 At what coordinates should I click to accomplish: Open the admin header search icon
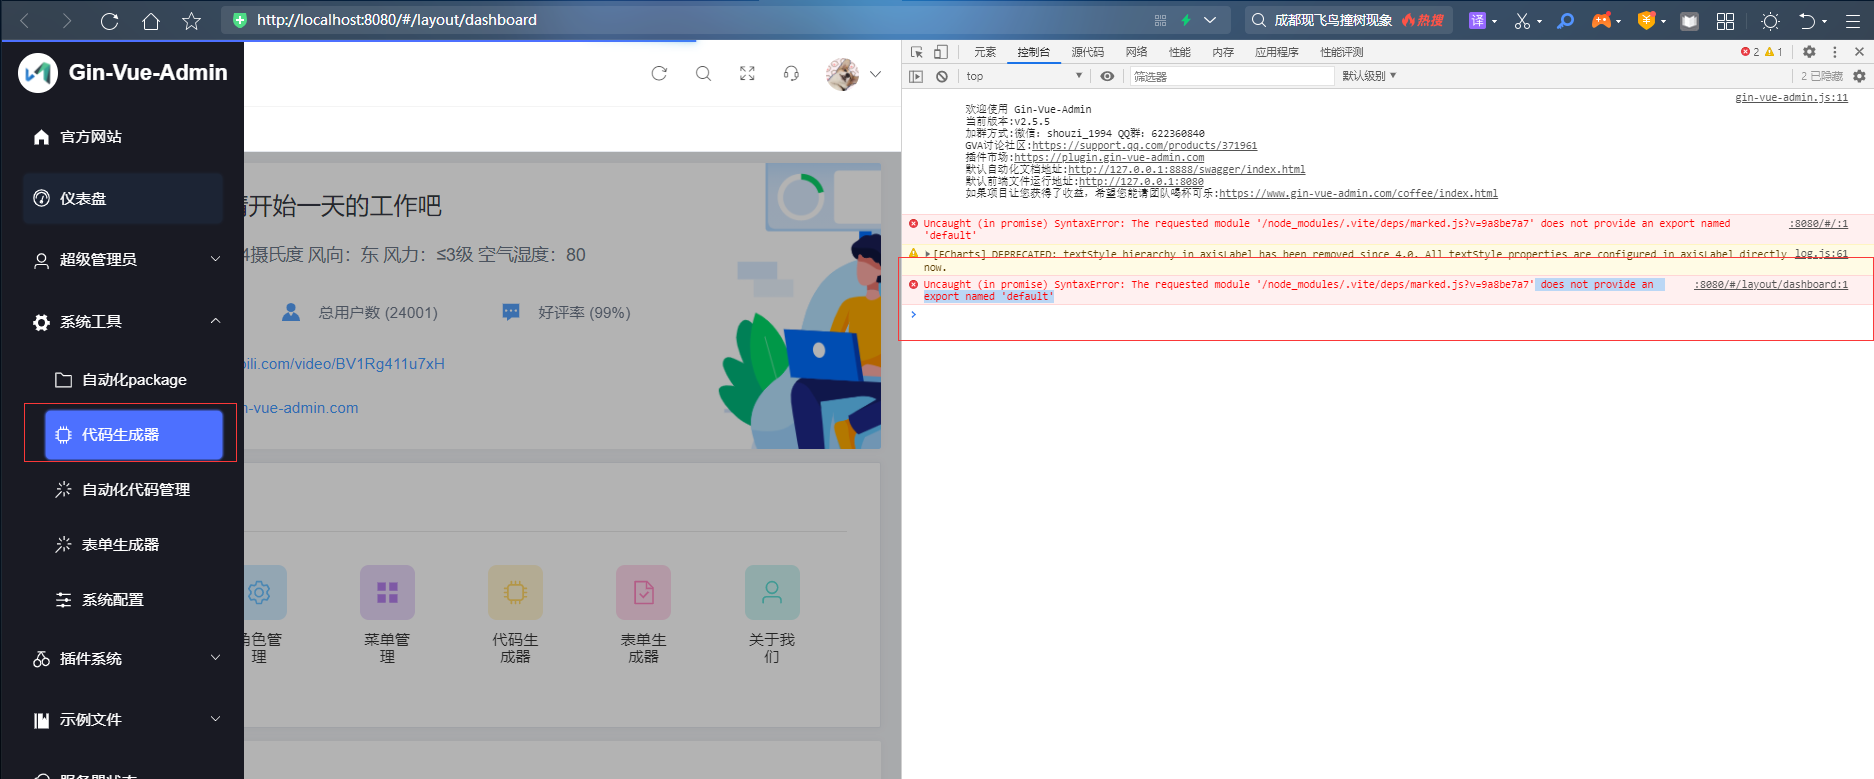click(704, 73)
